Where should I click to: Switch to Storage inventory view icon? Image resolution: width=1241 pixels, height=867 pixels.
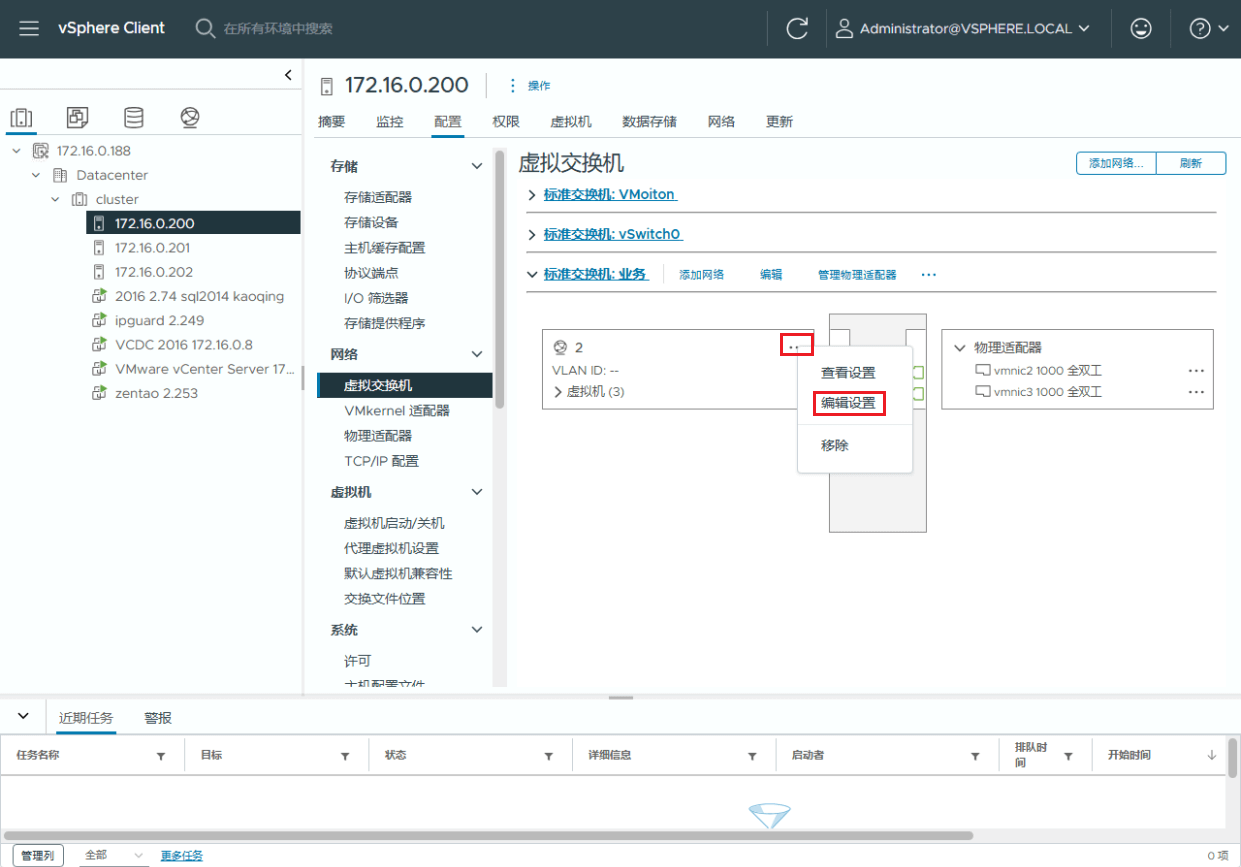coord(133,117)
